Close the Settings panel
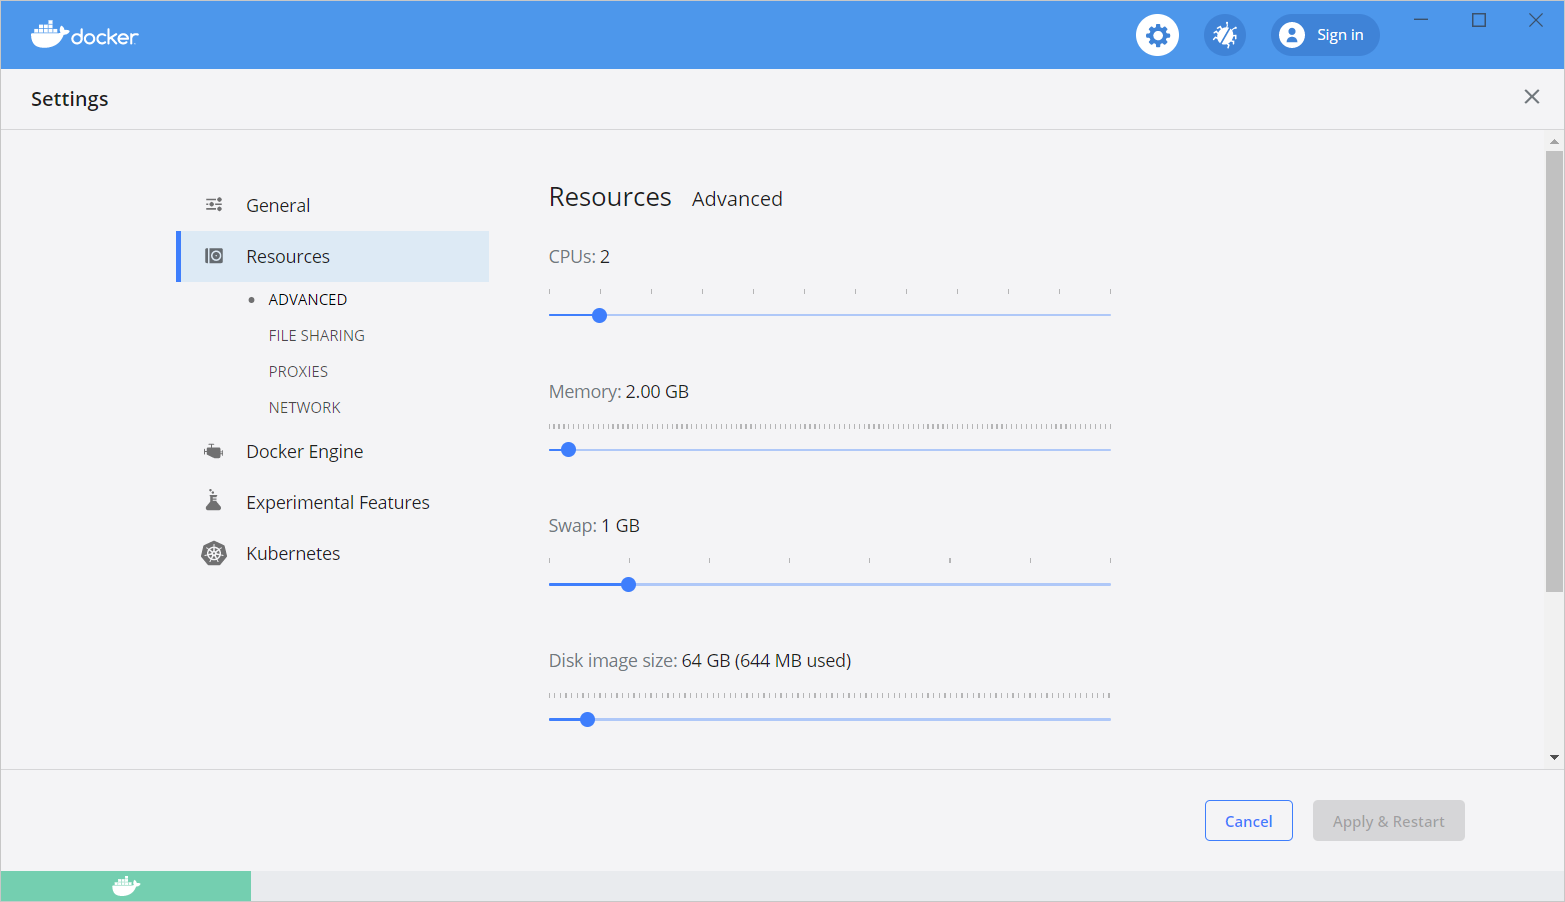The image size is (1565, 902). click(x=1531, y=96)
